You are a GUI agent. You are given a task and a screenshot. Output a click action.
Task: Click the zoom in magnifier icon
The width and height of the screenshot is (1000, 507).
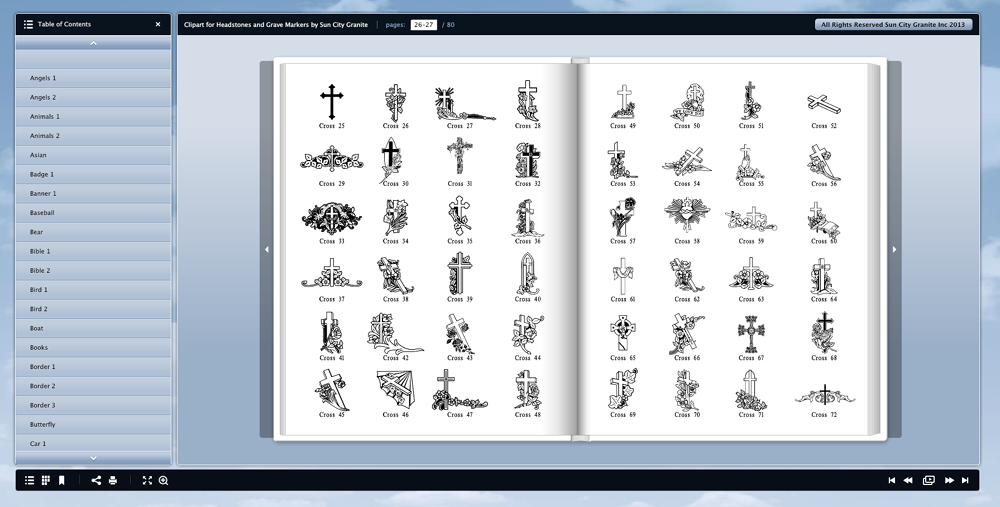(x=163, y=480)
